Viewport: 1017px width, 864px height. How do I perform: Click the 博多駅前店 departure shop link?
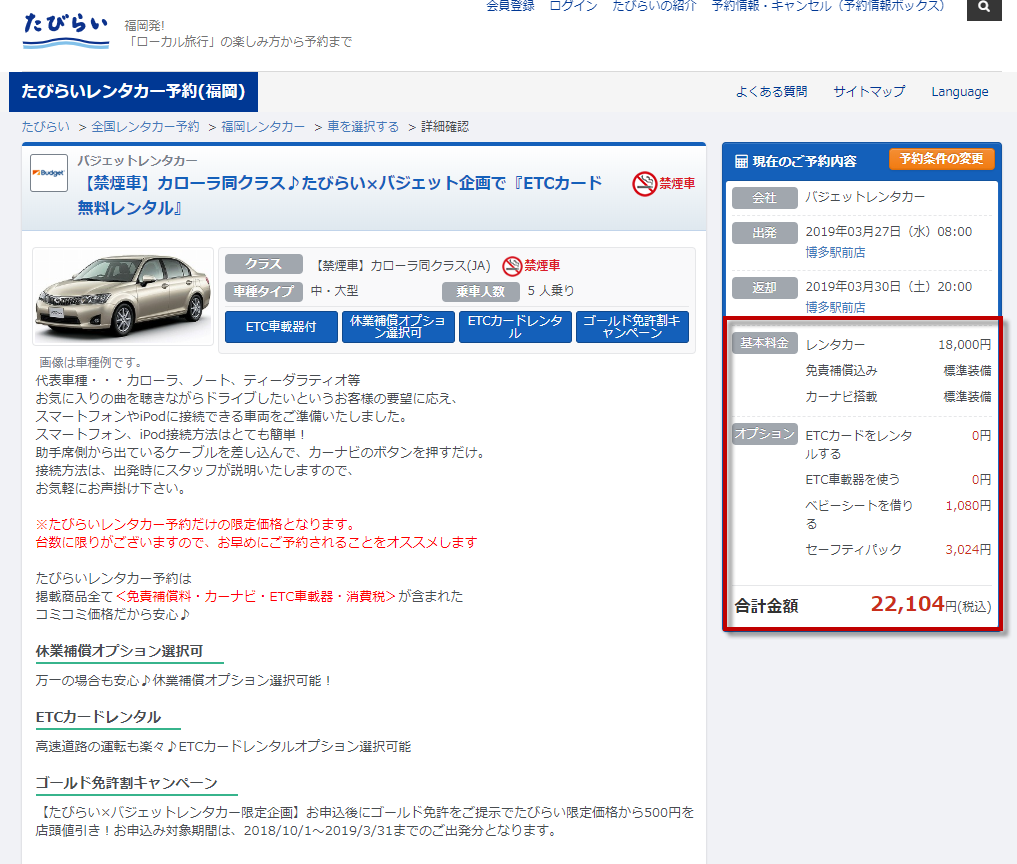pos(835,252)
